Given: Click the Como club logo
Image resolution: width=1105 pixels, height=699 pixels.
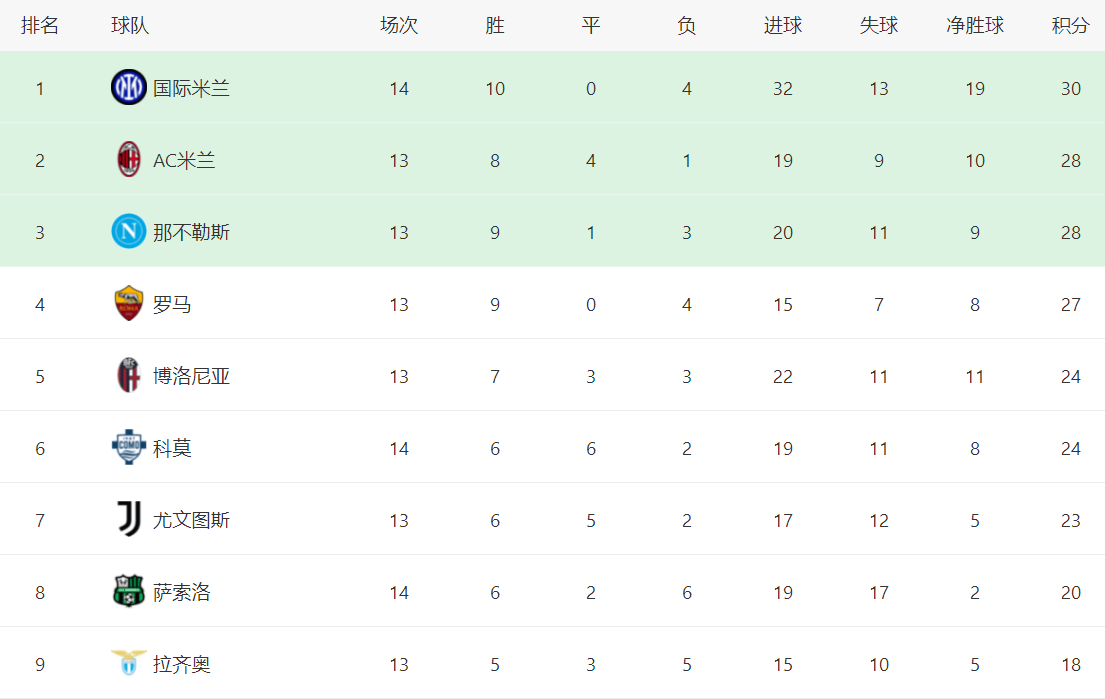Looking at the screenshot, I should tap(128, 448).
